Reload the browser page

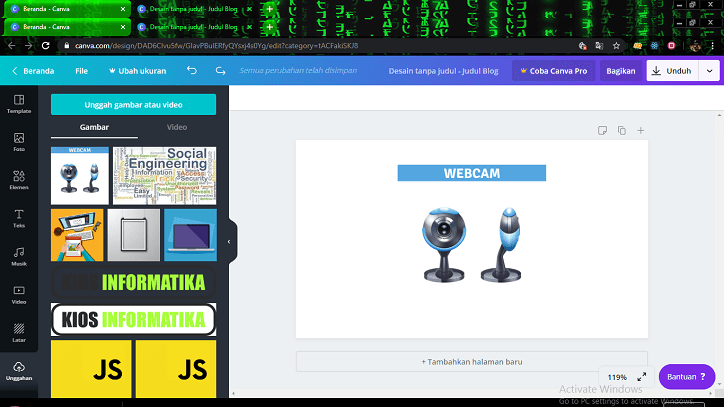pyautogui.click(x=45, y=46)
